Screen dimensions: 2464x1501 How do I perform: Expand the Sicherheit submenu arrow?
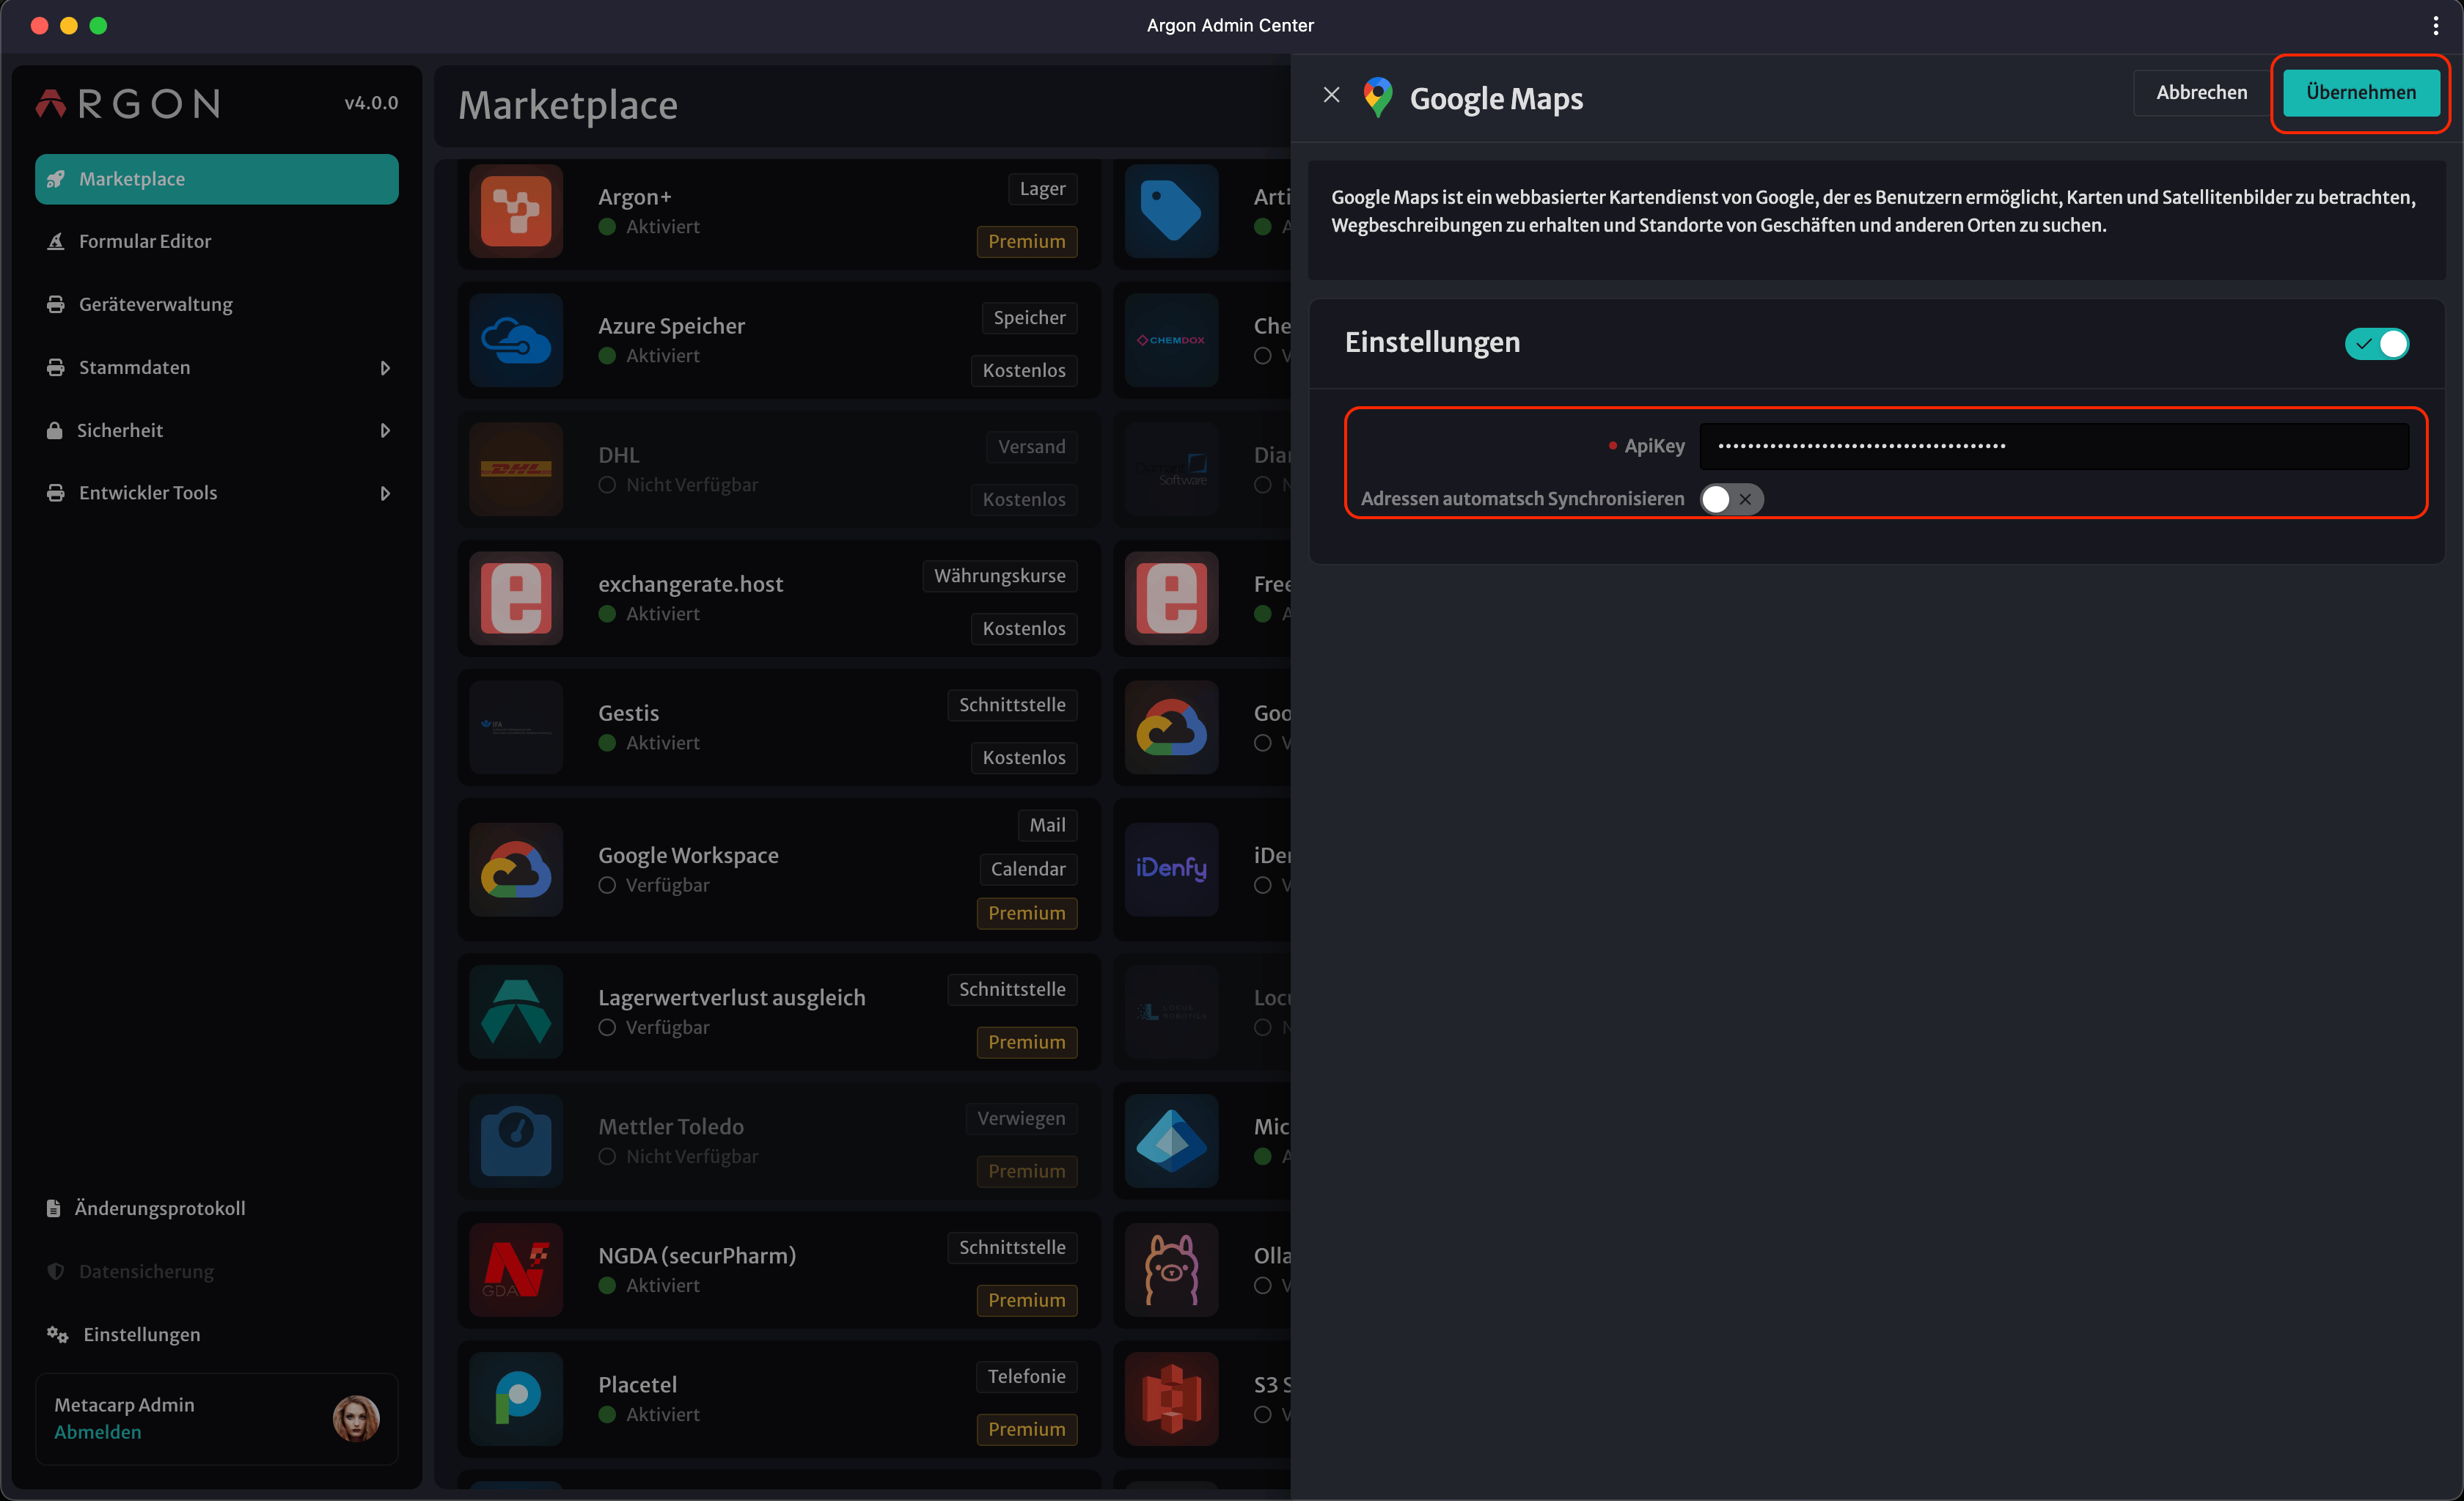(385, 430)
